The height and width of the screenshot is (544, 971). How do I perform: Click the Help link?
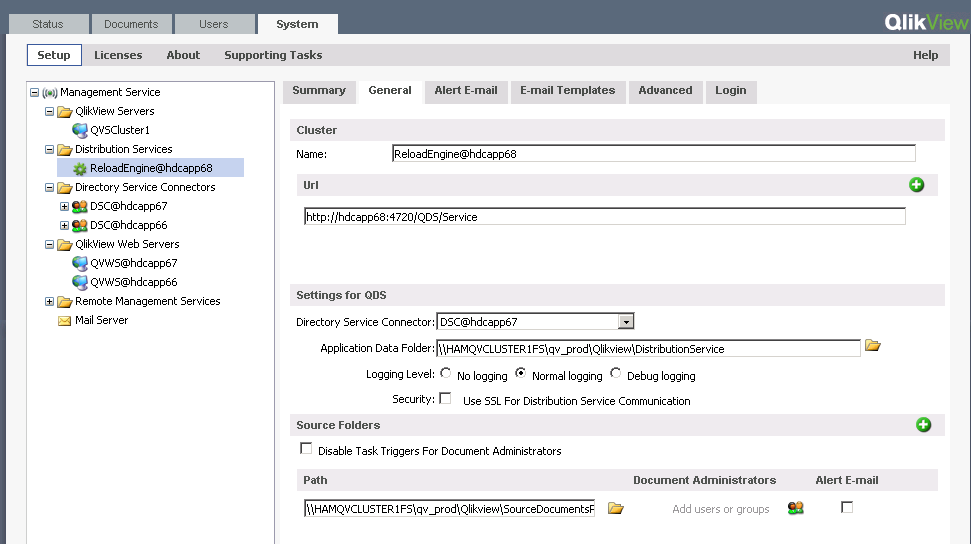[925, 55]
